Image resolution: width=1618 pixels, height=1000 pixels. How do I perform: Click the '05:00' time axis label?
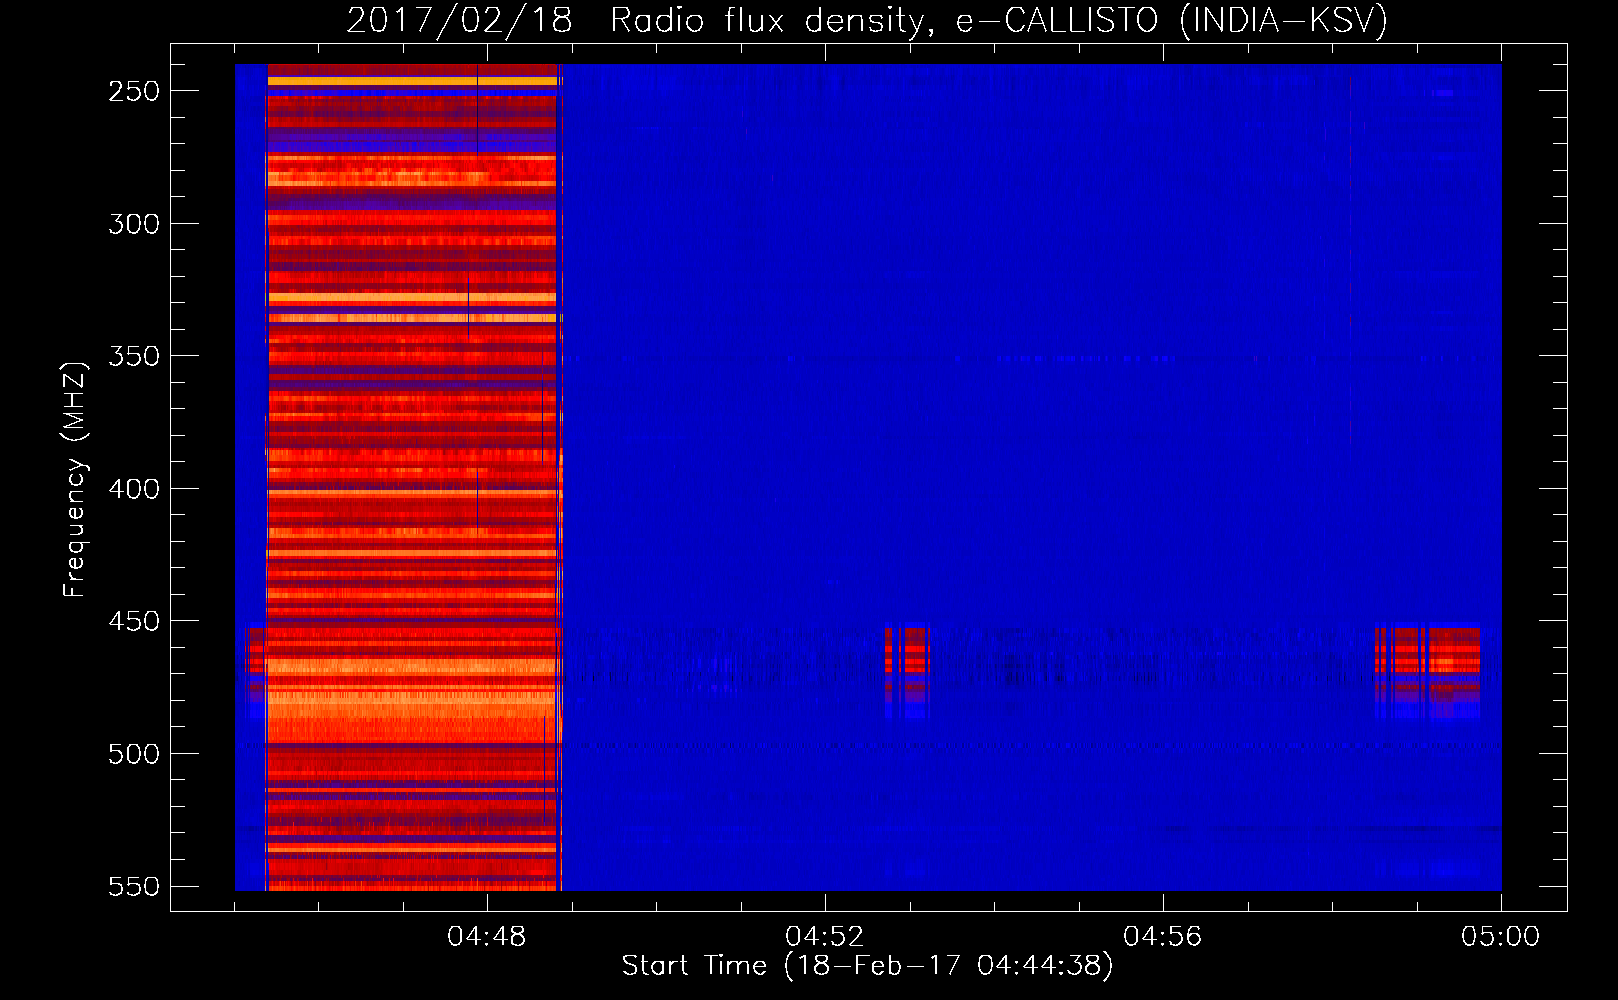coord(1501,937)
